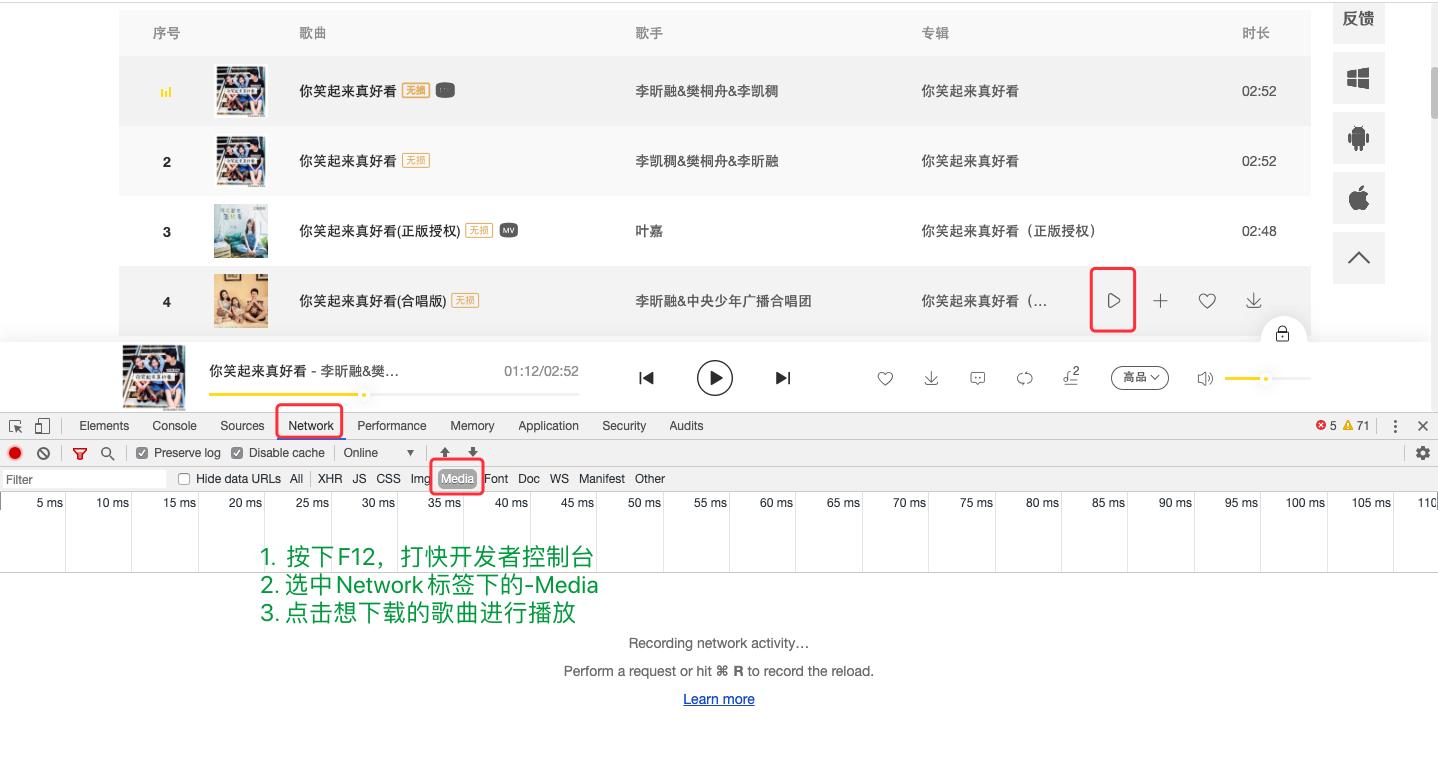
Task: Enable the Hide data URLs checkbox
Action: pyautogui.click(x=183, y=478)
